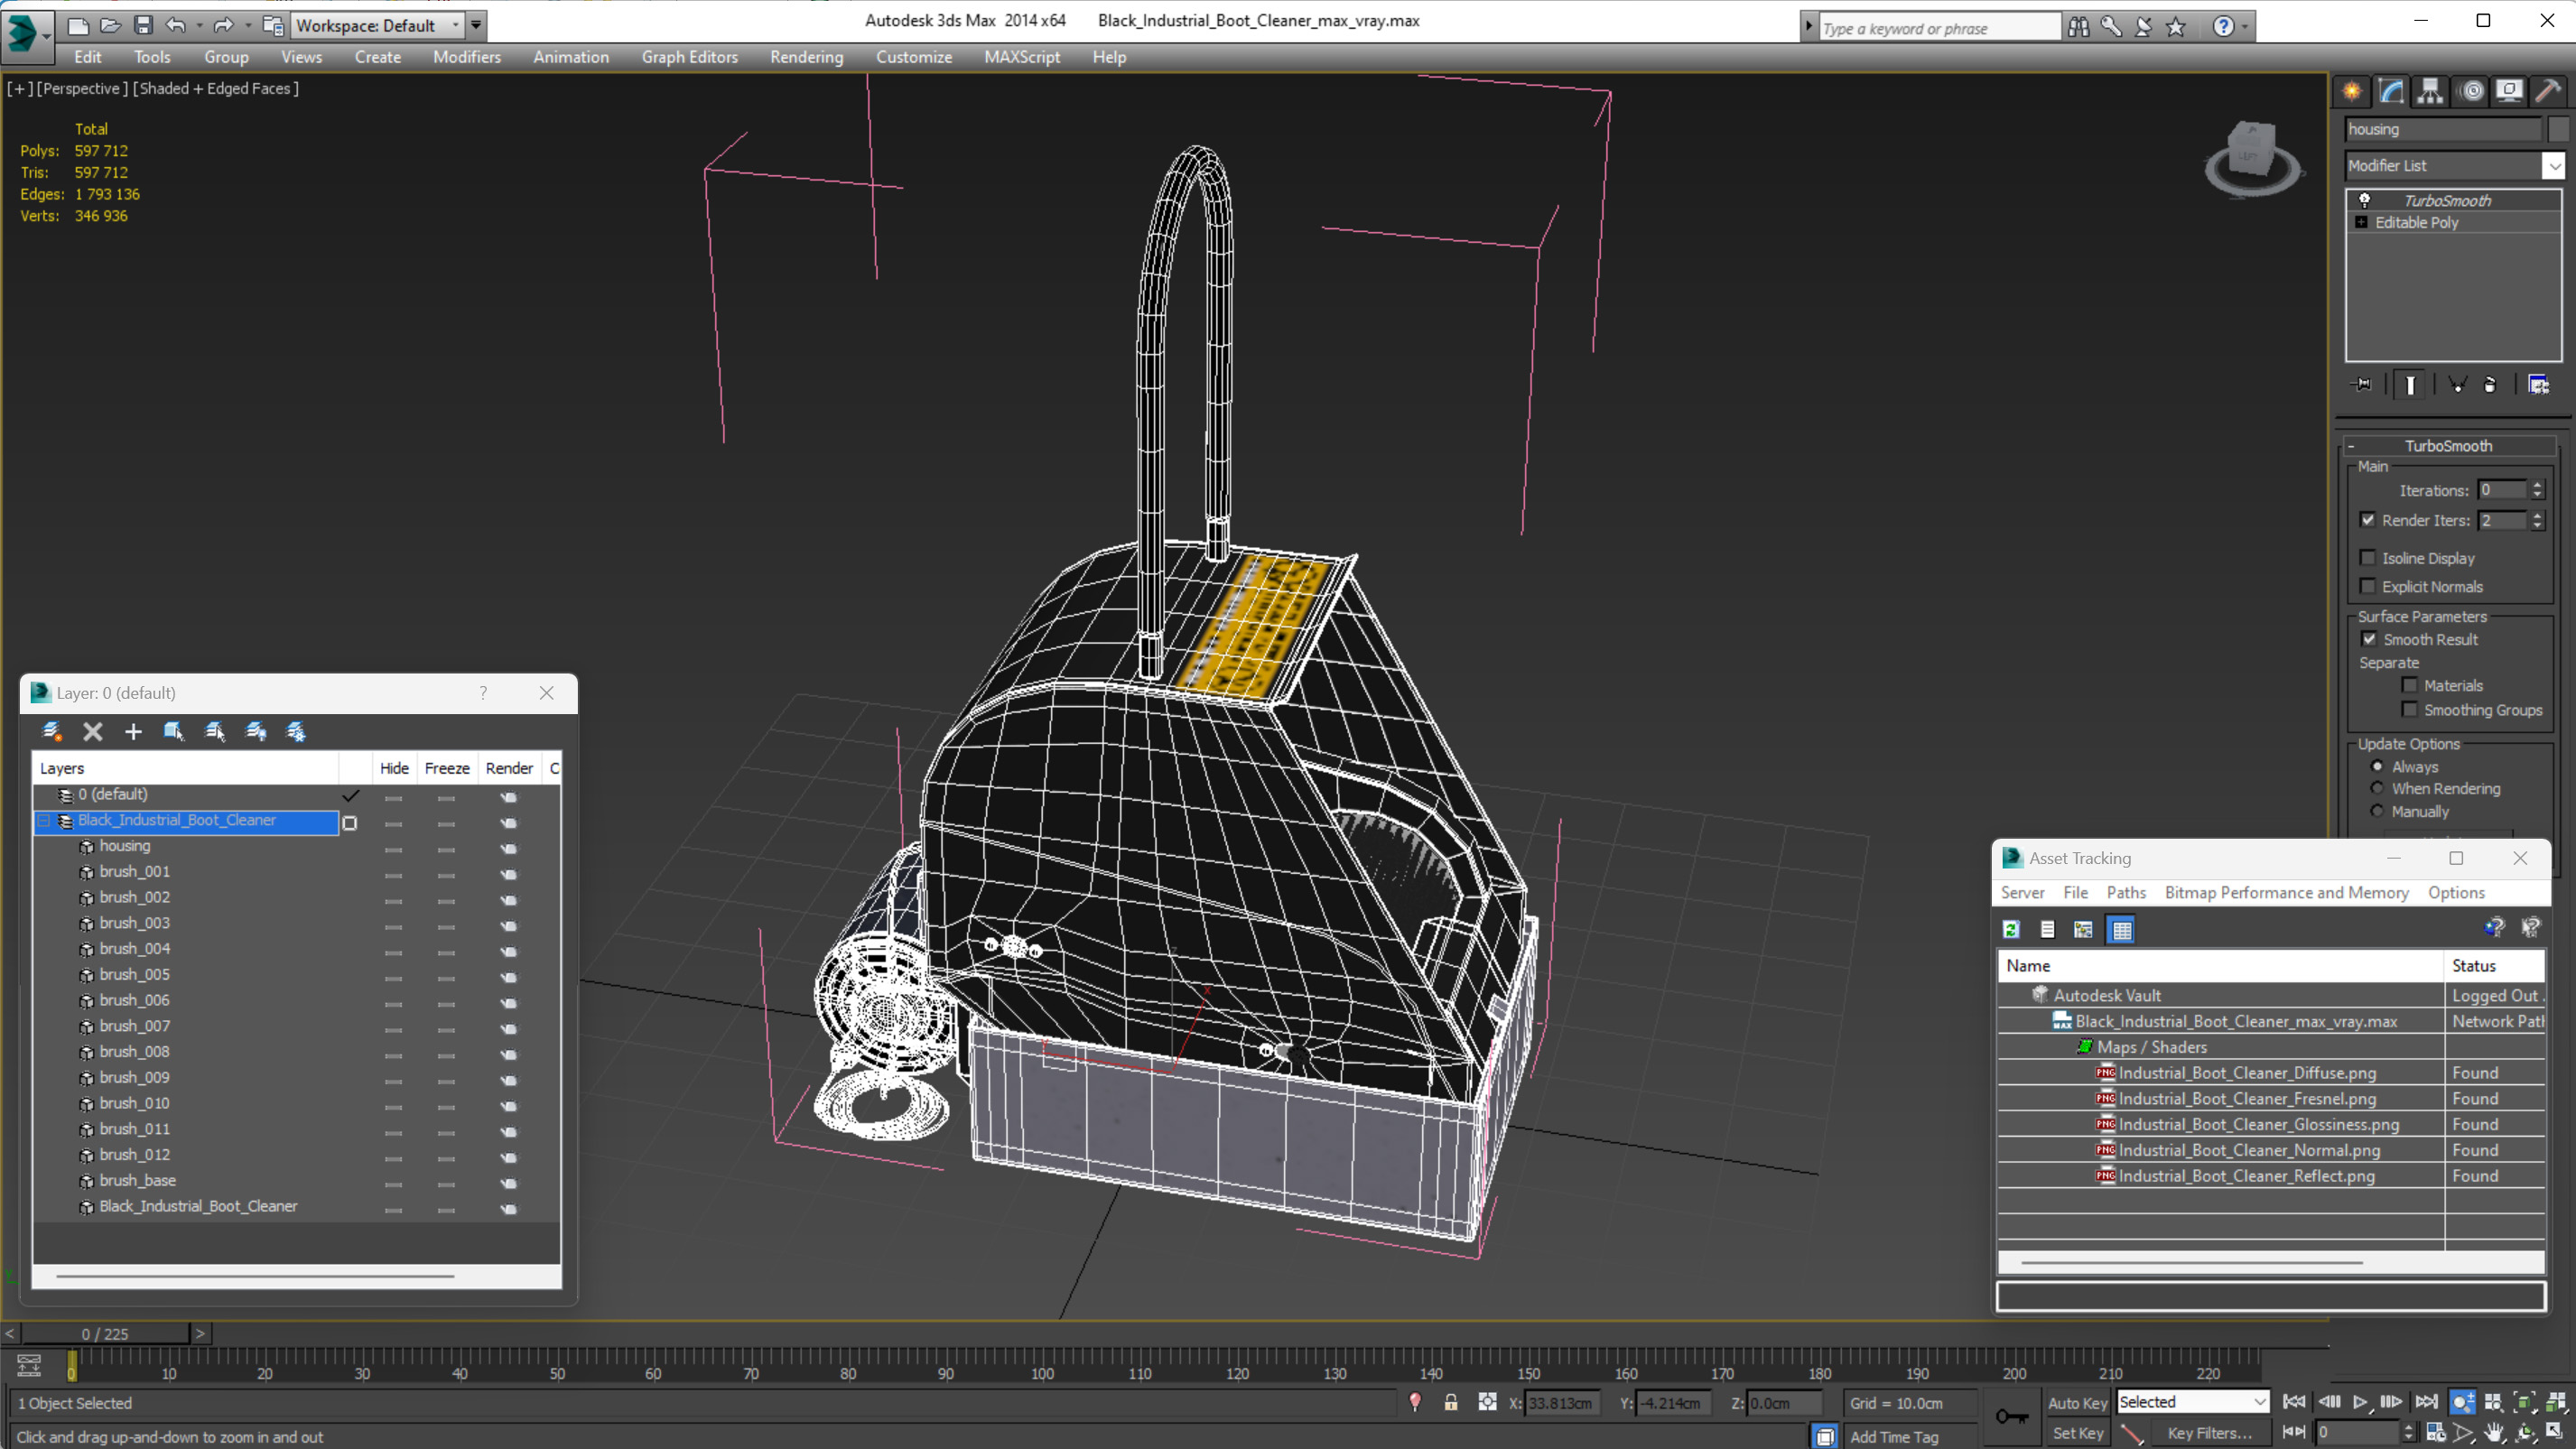Select Always update option

pos(2377,767)
